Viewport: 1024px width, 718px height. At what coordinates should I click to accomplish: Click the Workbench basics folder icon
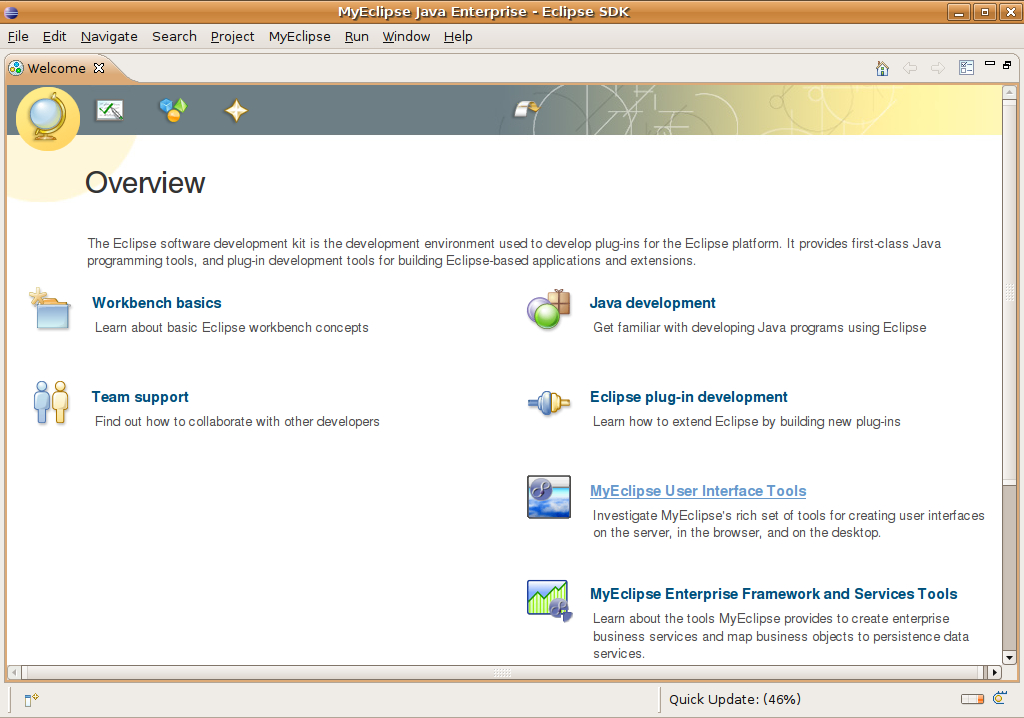pyautogui.click(x=51, y=308)
